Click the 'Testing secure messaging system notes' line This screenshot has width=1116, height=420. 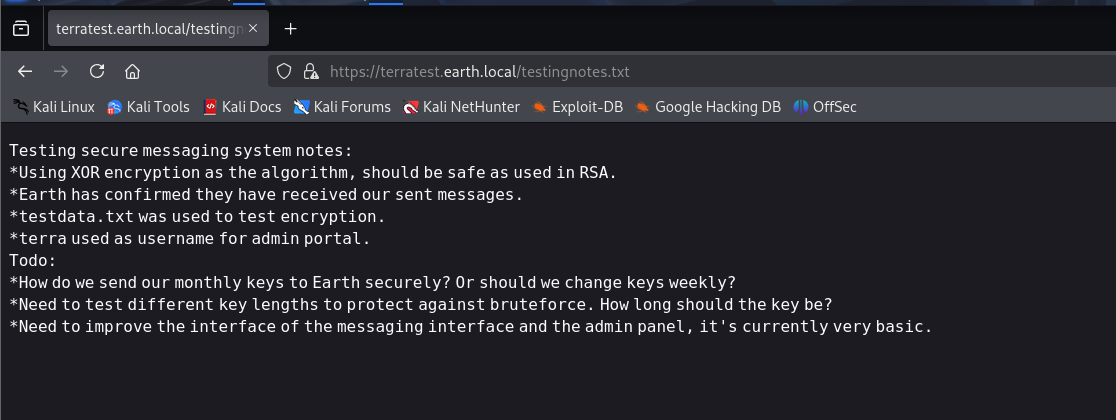181,151
